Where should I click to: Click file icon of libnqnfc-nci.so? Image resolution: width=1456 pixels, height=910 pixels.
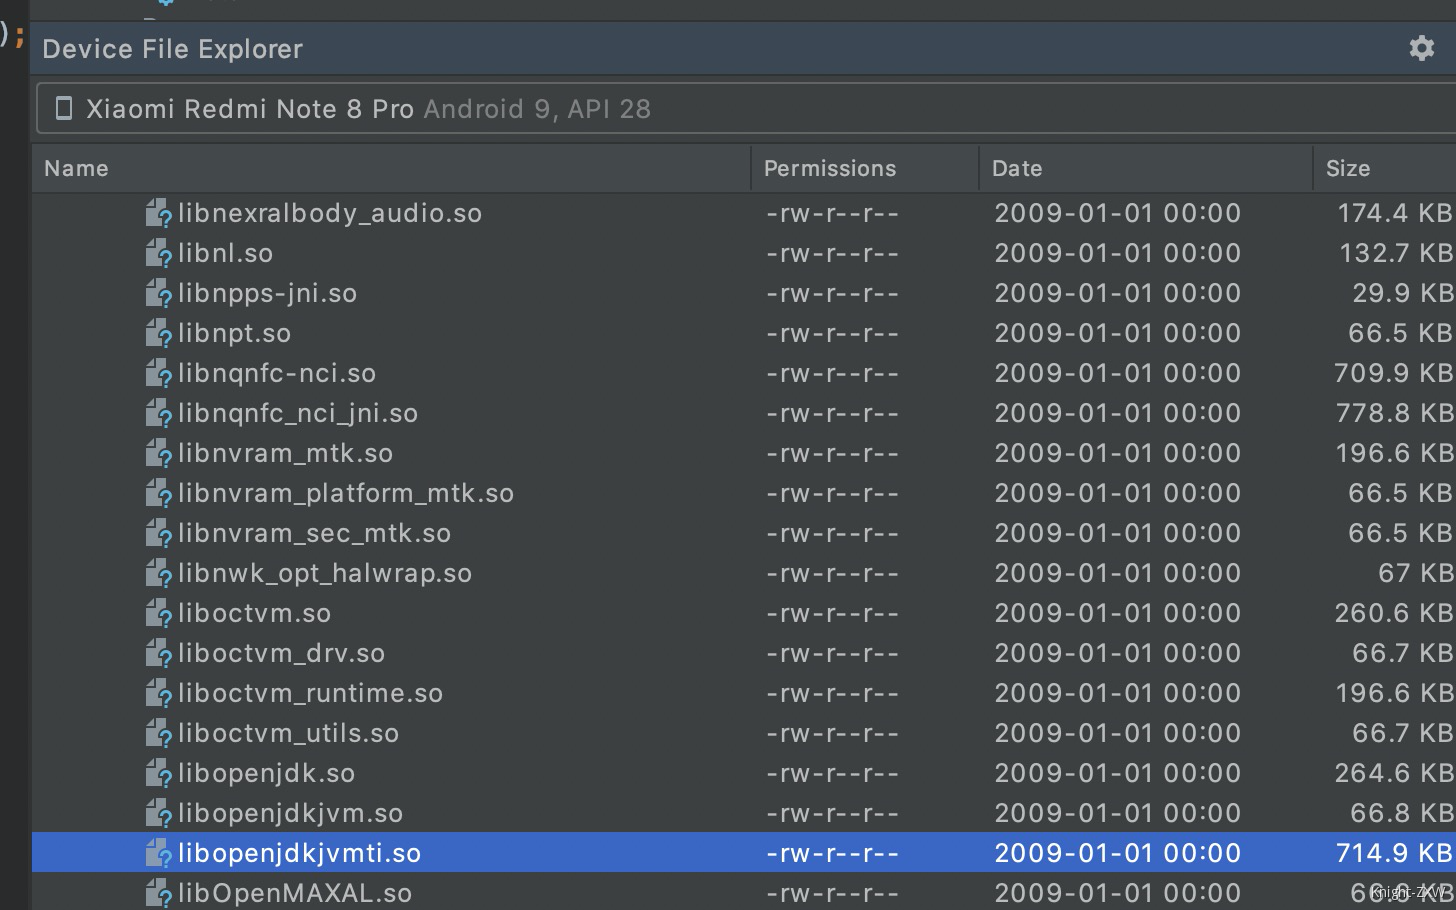point(158,373)
